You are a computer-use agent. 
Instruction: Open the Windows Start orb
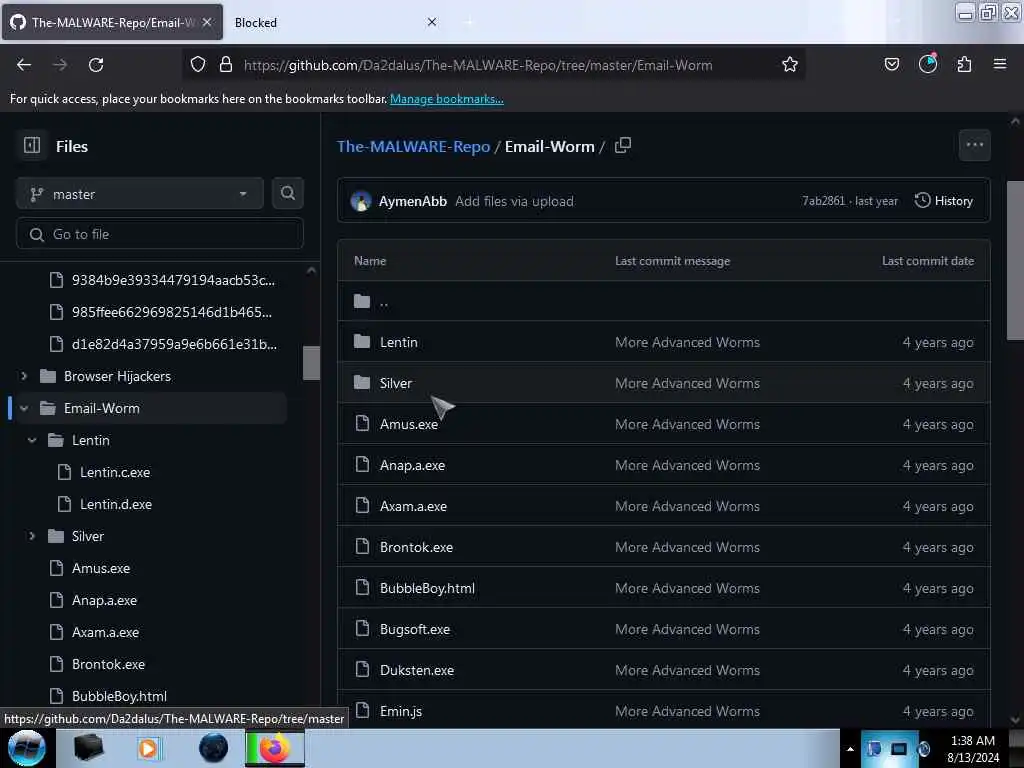pos(26,748)
